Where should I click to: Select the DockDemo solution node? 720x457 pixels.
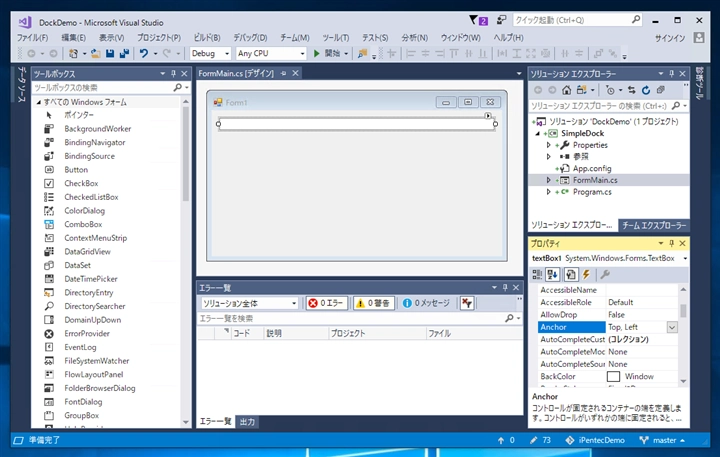pos(613,122)
